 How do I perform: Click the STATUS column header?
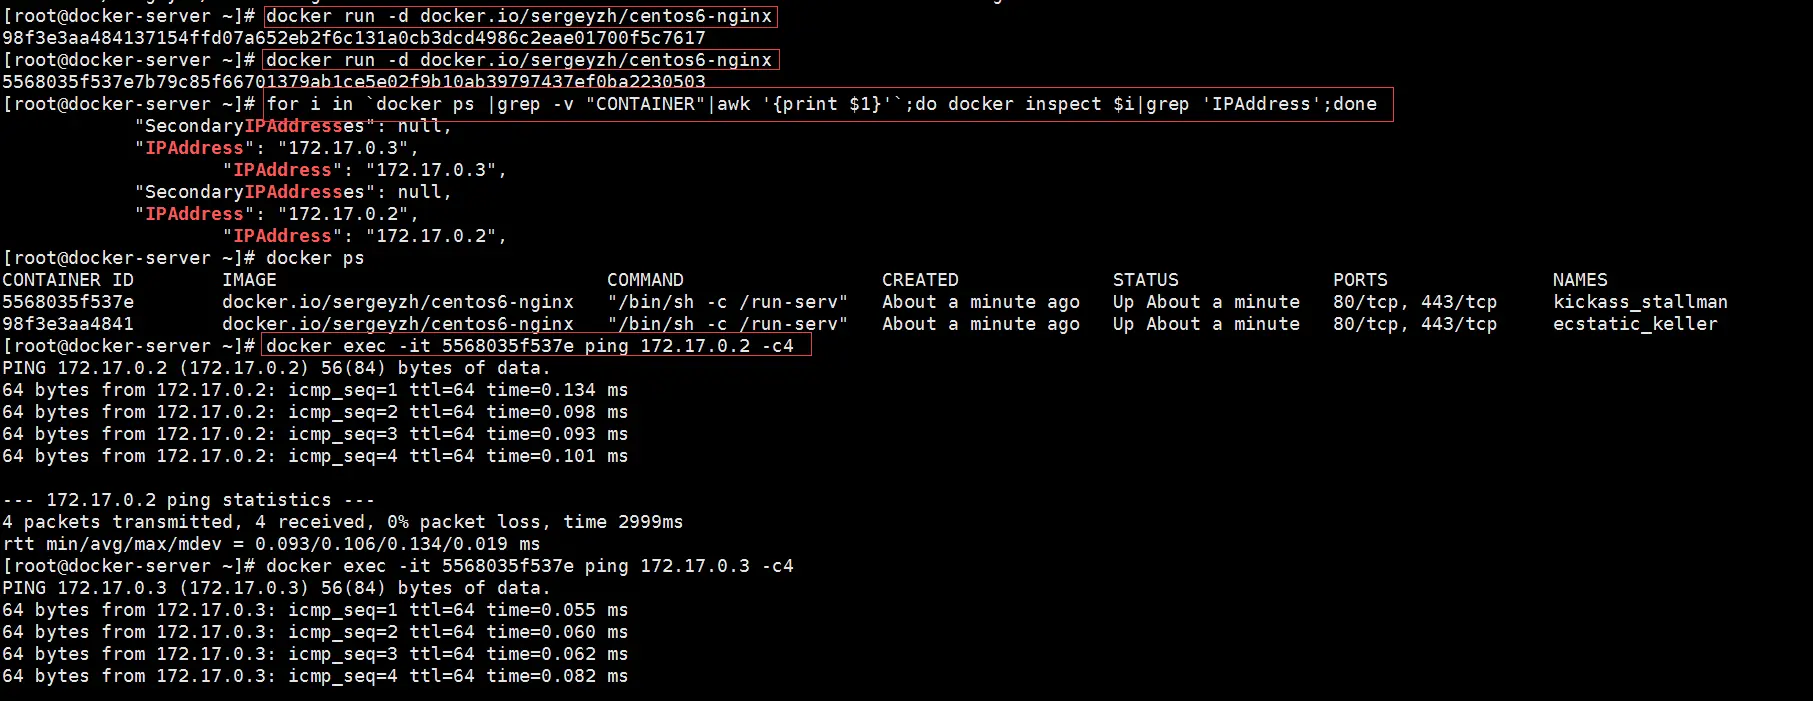point(1146,280)
